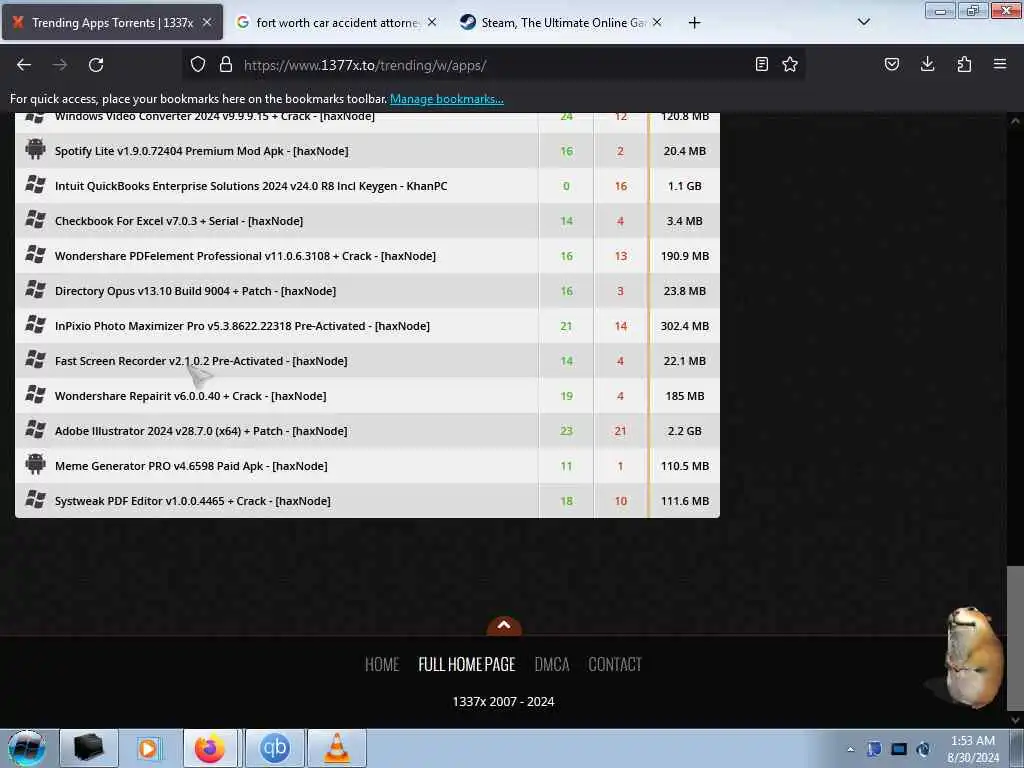Screen dimensions: 1024x768
Task: Click the Windows icon beside Intuit QuickBooks
Action: click(35, 184)
